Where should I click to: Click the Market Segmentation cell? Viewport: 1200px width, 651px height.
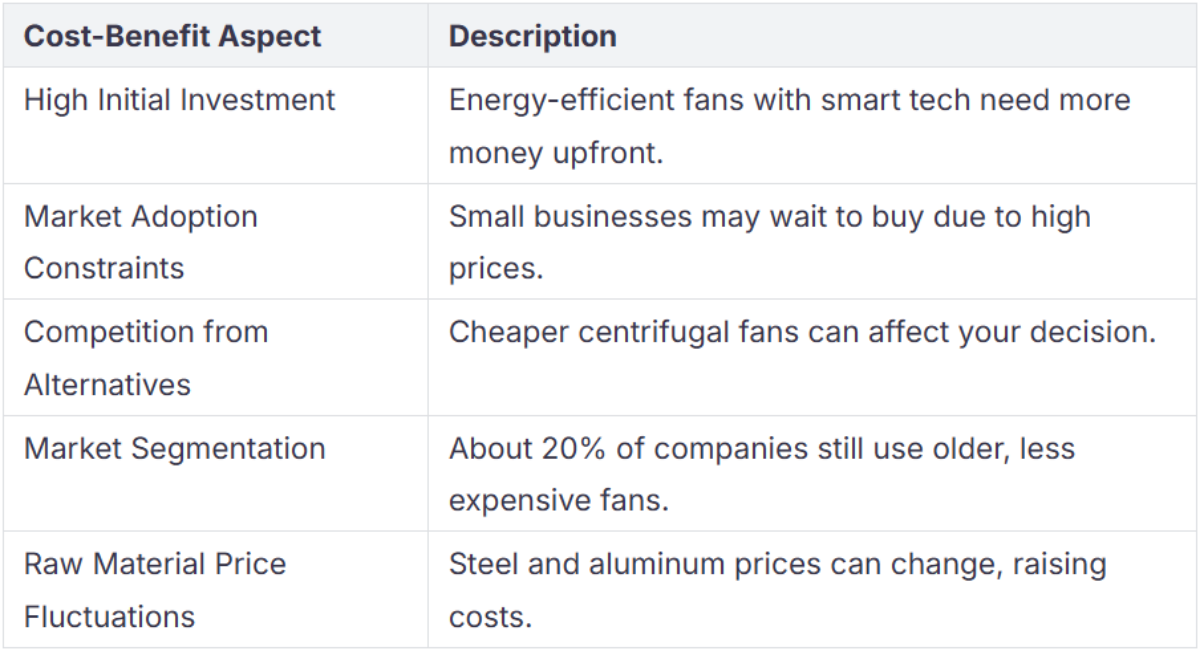point(175,448)
